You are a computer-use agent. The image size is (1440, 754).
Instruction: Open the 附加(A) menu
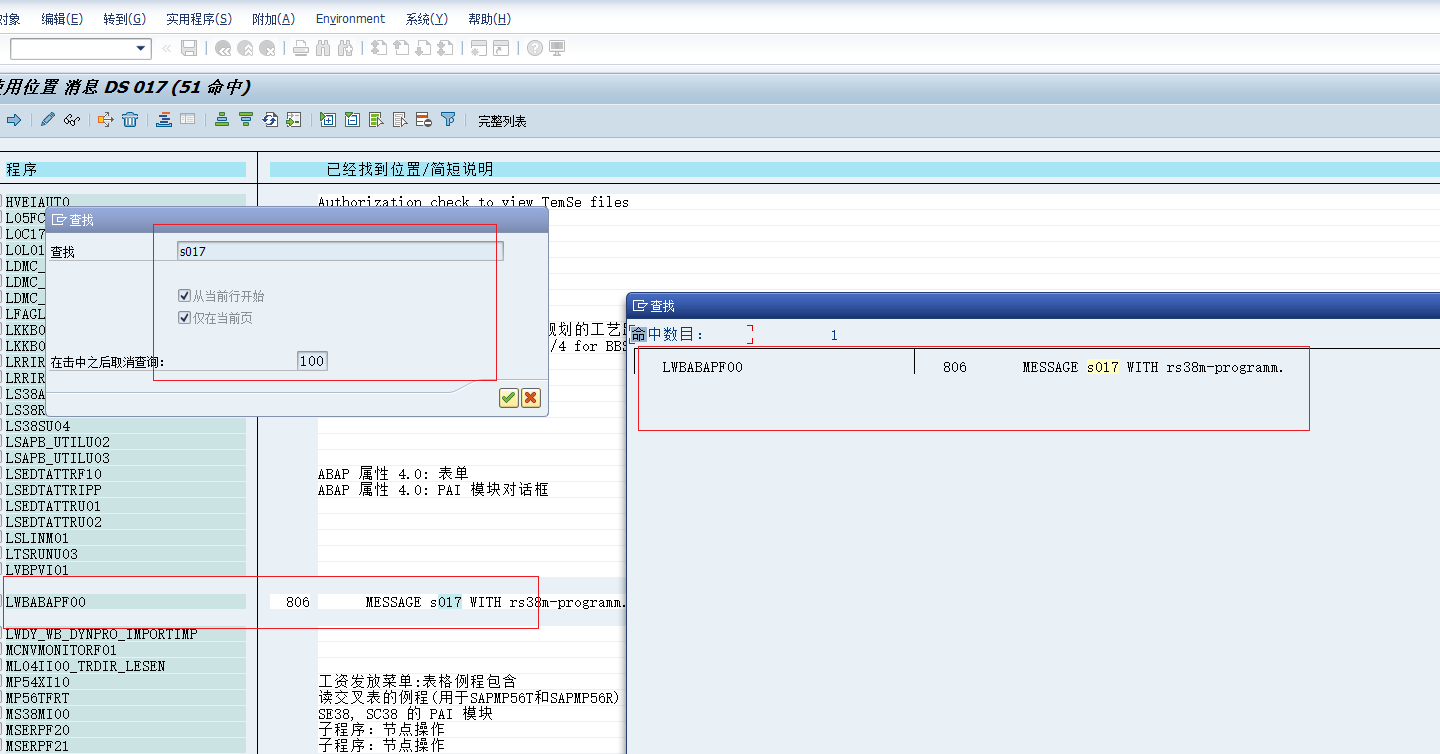click(x=273, y=19)
